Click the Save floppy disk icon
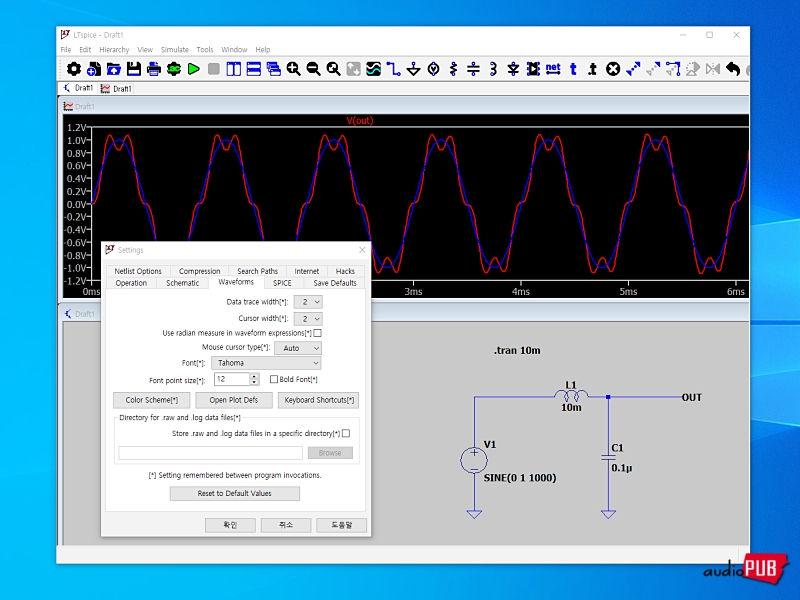The image size is (800, 600). [x=133, y=69]
